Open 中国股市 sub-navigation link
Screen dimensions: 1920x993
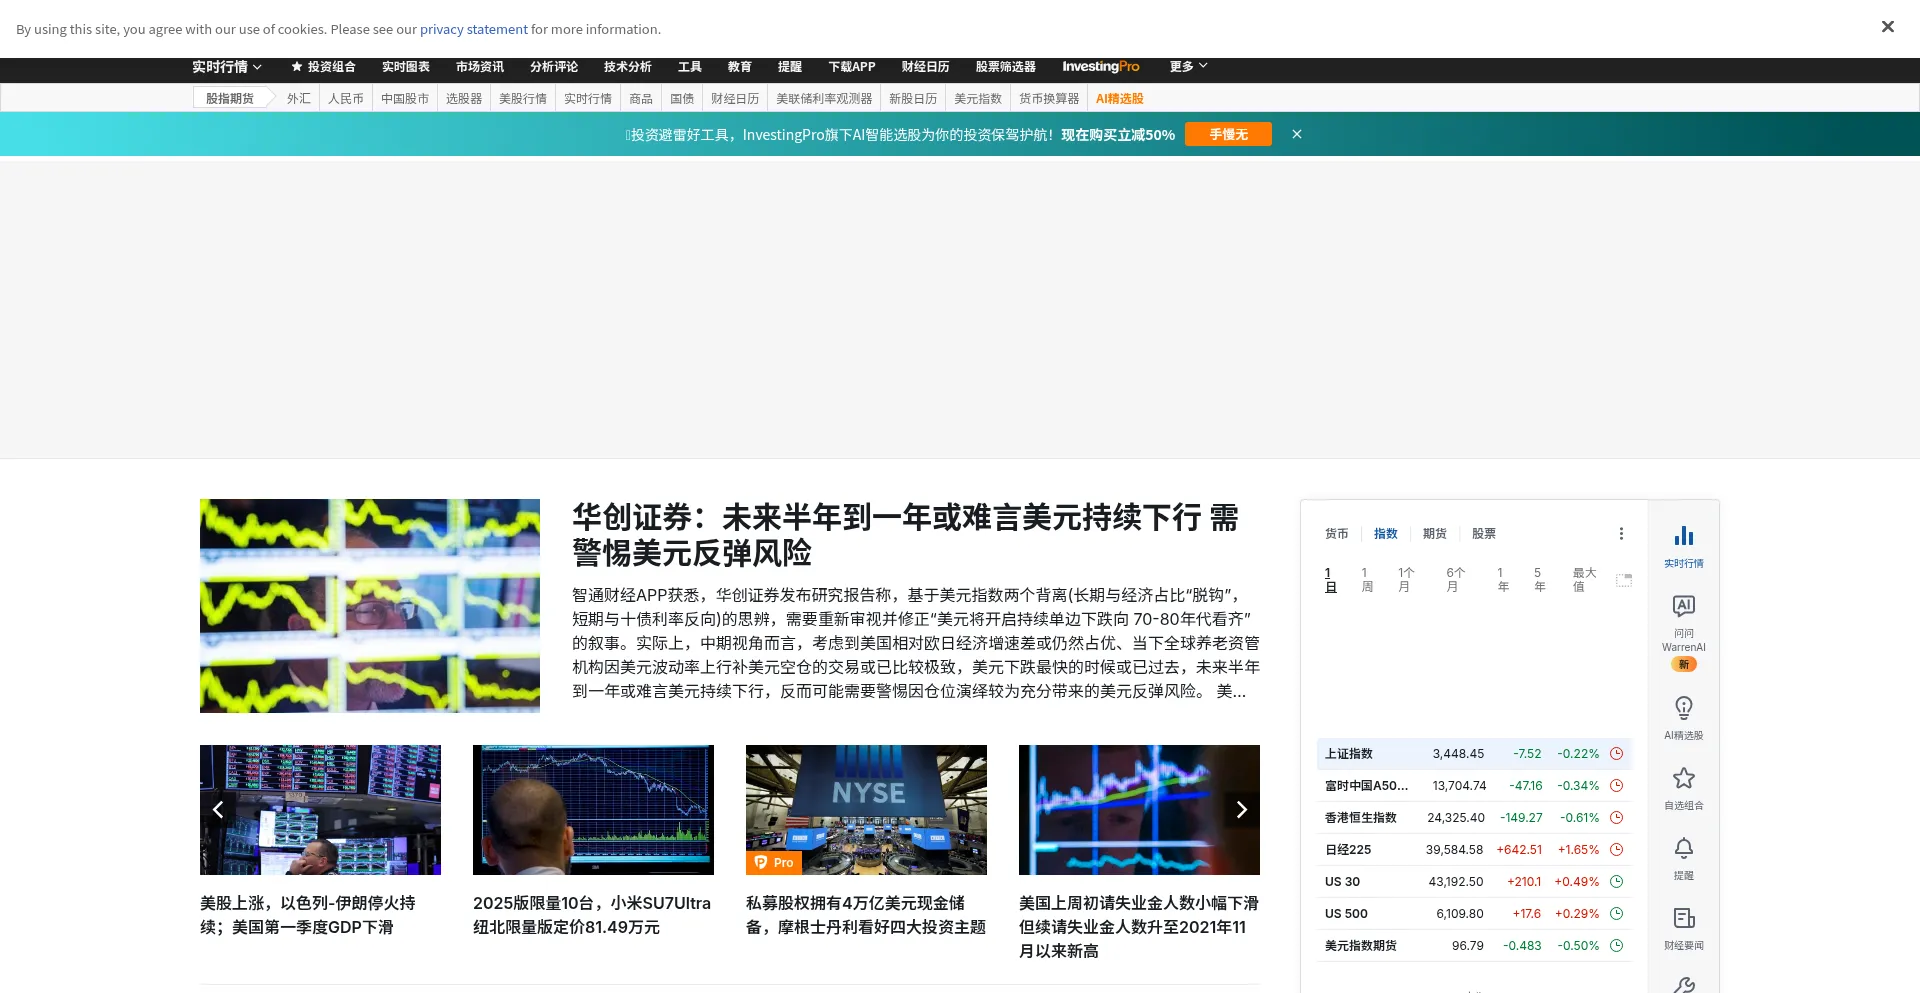[x=405, y=98]
